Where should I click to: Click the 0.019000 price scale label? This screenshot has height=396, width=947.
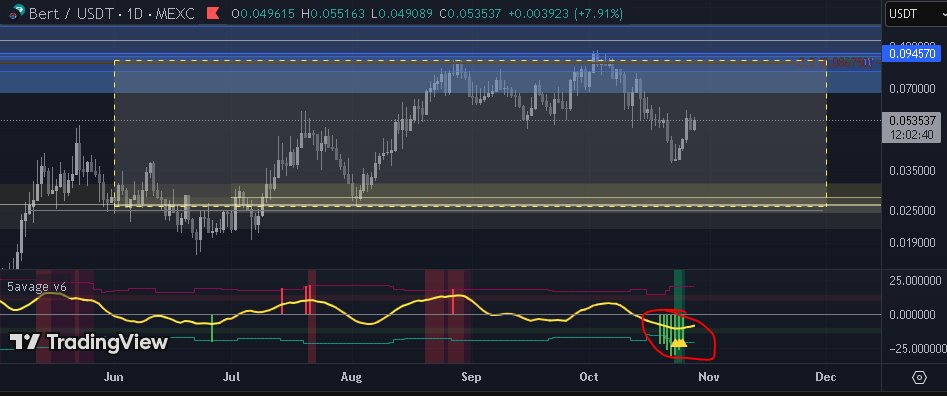coord(913,243)
